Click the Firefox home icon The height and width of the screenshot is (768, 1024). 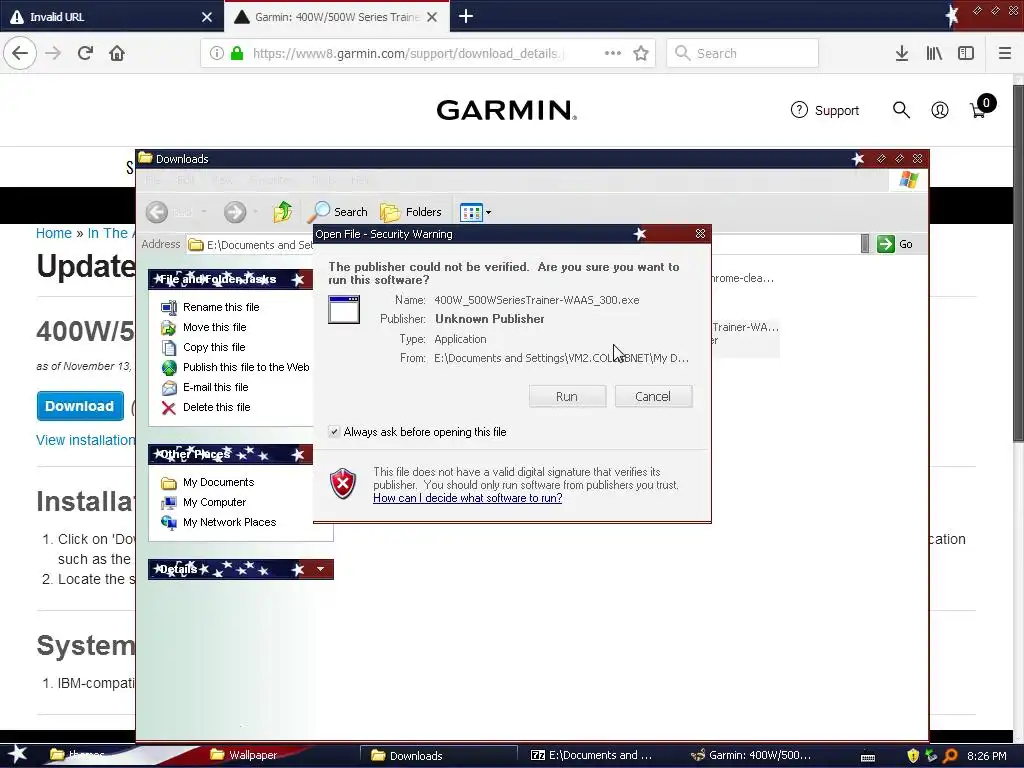[117, 53]
